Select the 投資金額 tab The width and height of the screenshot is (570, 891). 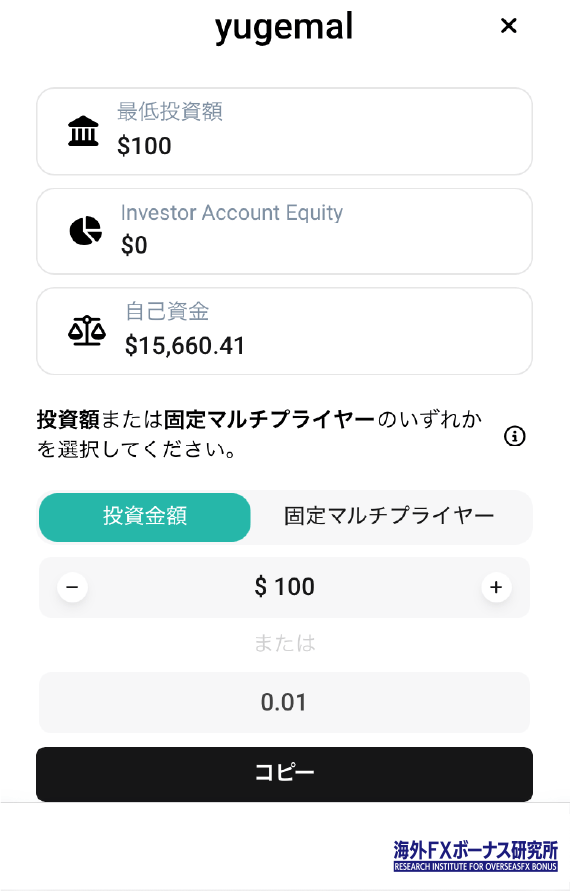pos(144,517)
